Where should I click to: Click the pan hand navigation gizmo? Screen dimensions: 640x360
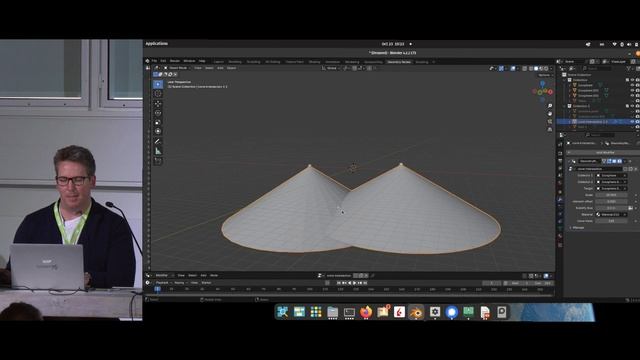pos(550,113)
